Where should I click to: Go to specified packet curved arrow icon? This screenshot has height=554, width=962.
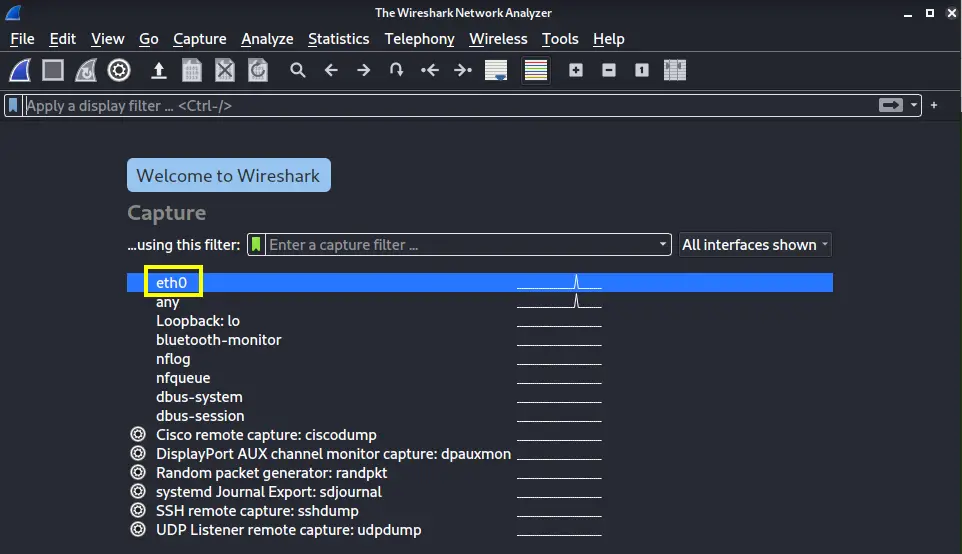396,69
